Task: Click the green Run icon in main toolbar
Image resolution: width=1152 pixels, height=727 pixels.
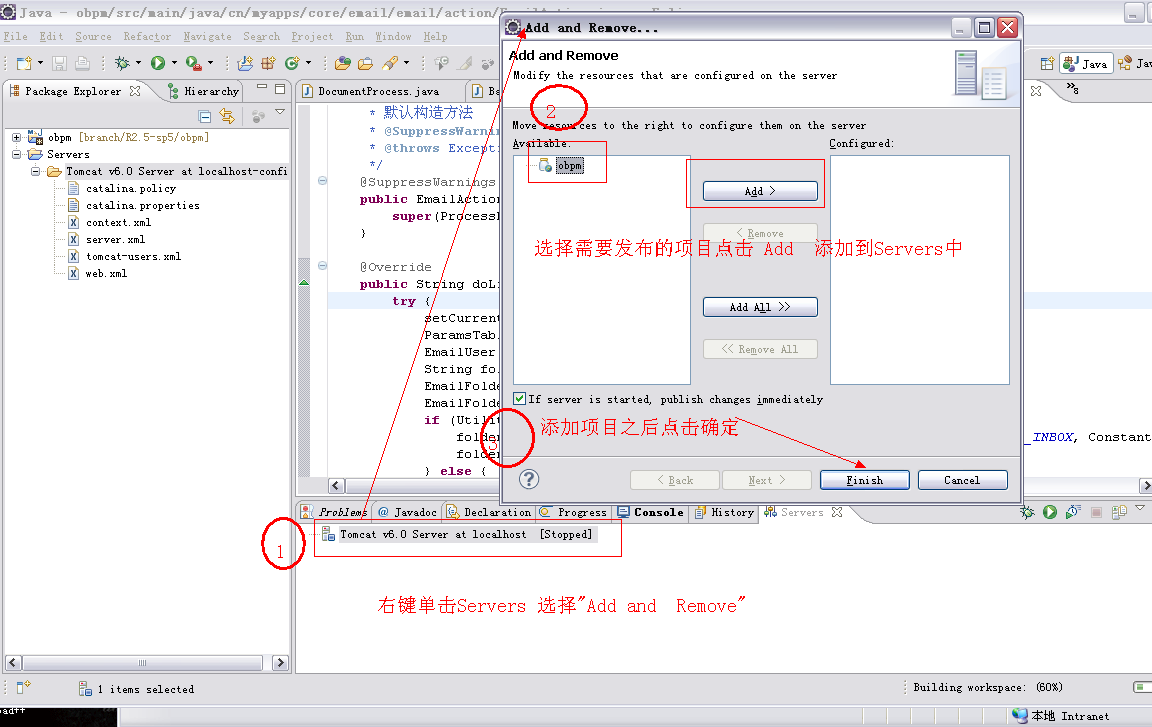Action: click(158, 63)
